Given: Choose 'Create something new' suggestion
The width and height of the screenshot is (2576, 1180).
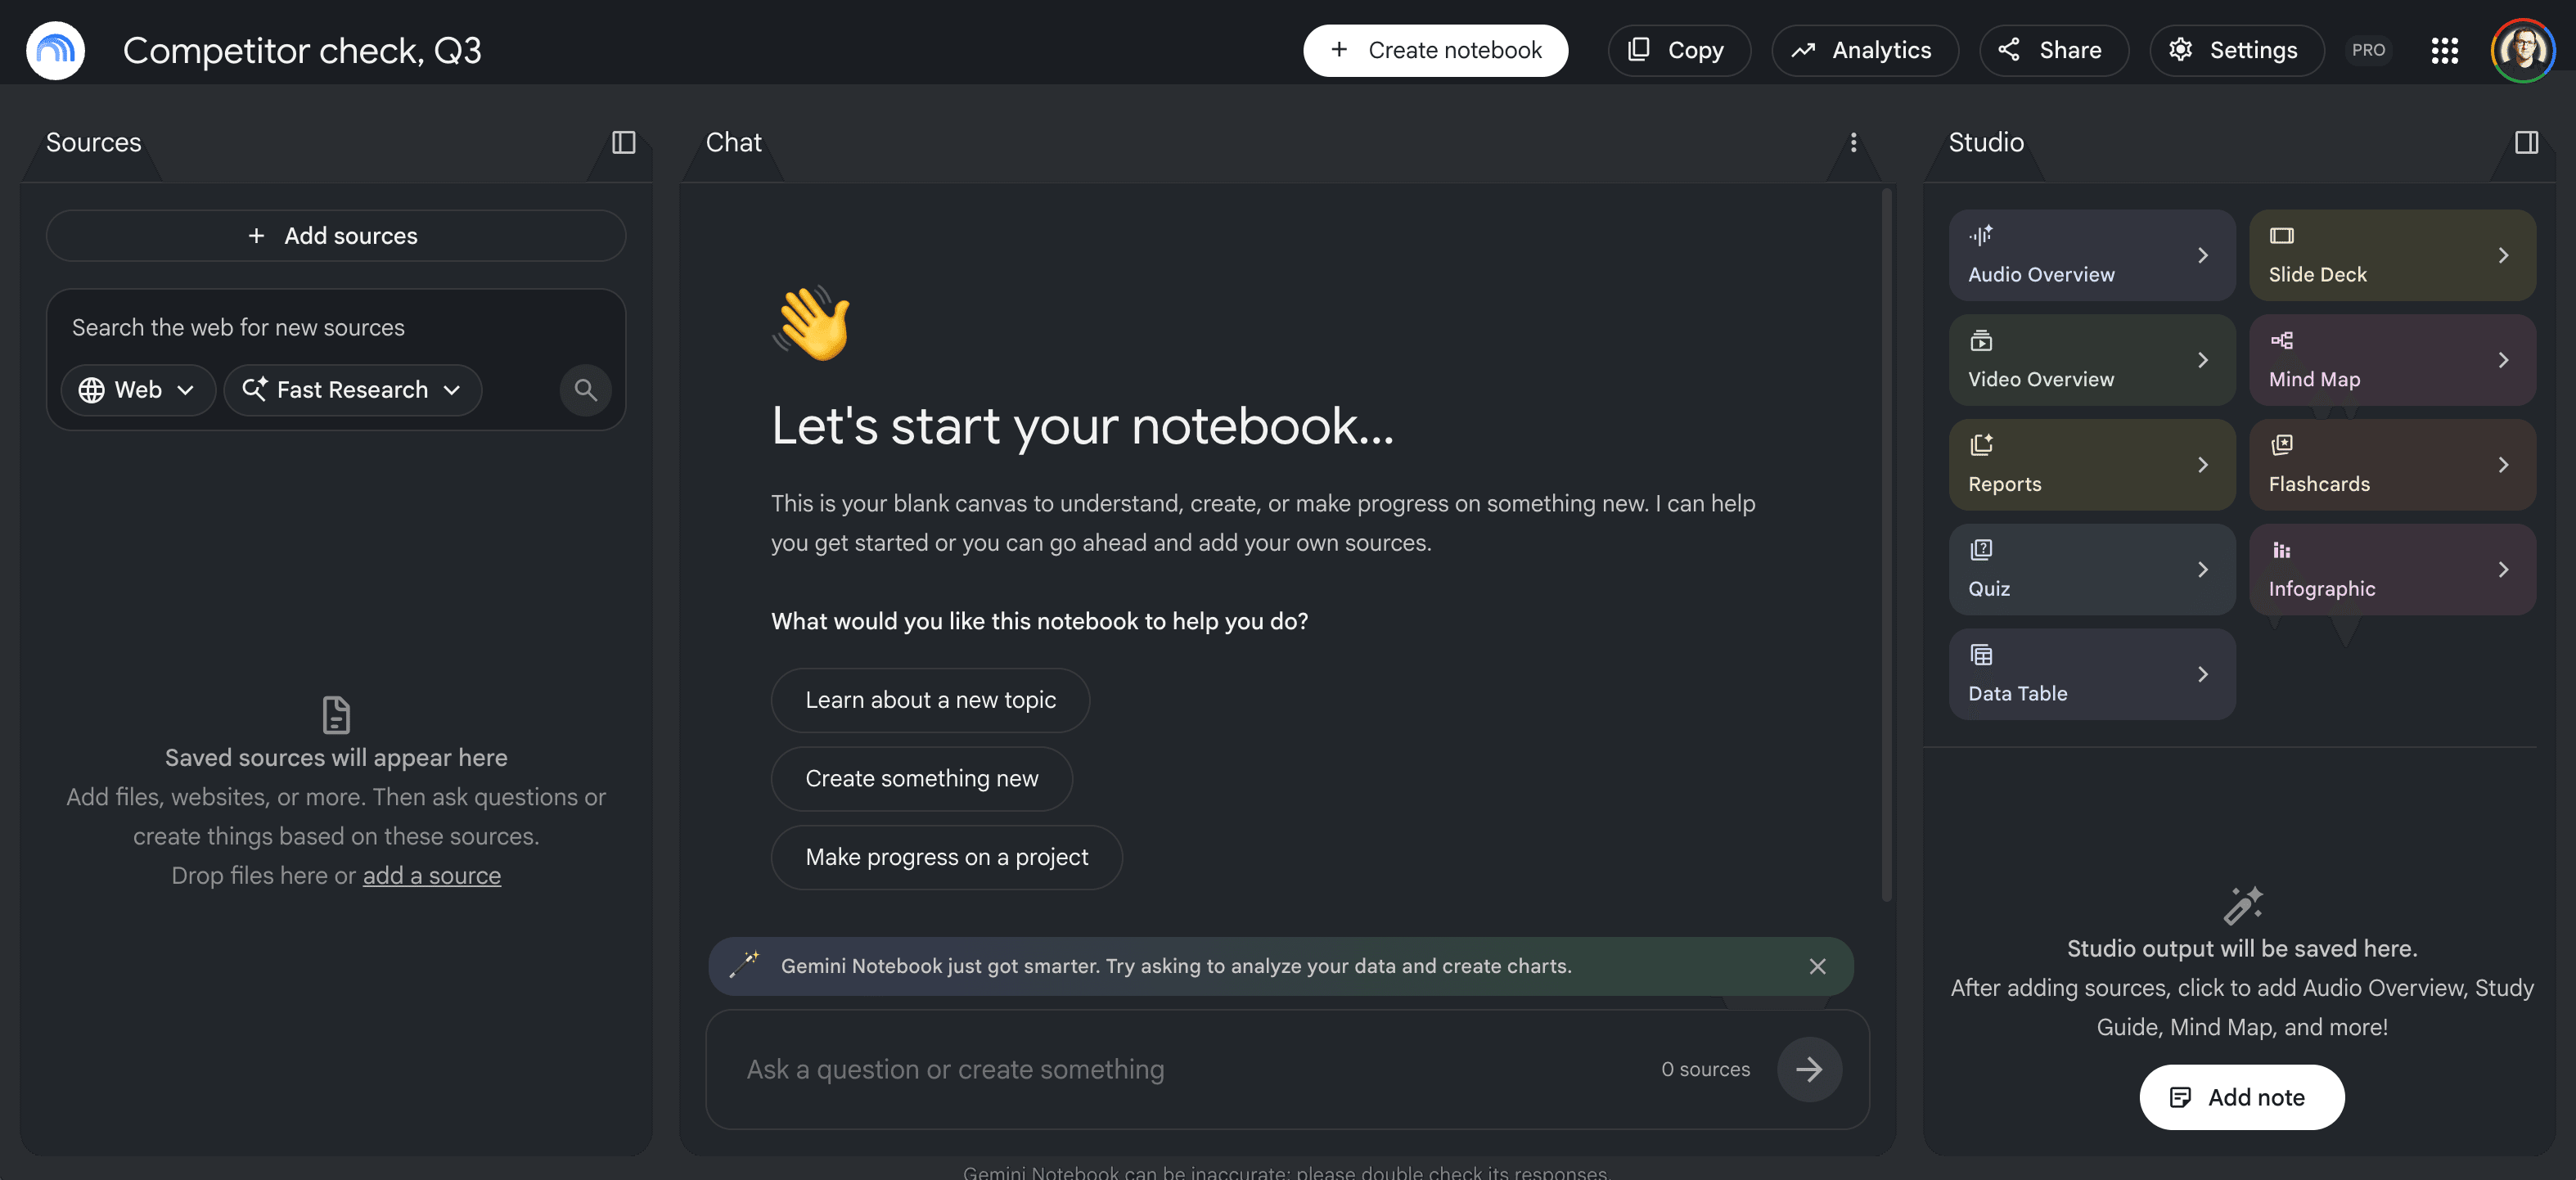Looking at the screenshot, I should click(921, 778).
